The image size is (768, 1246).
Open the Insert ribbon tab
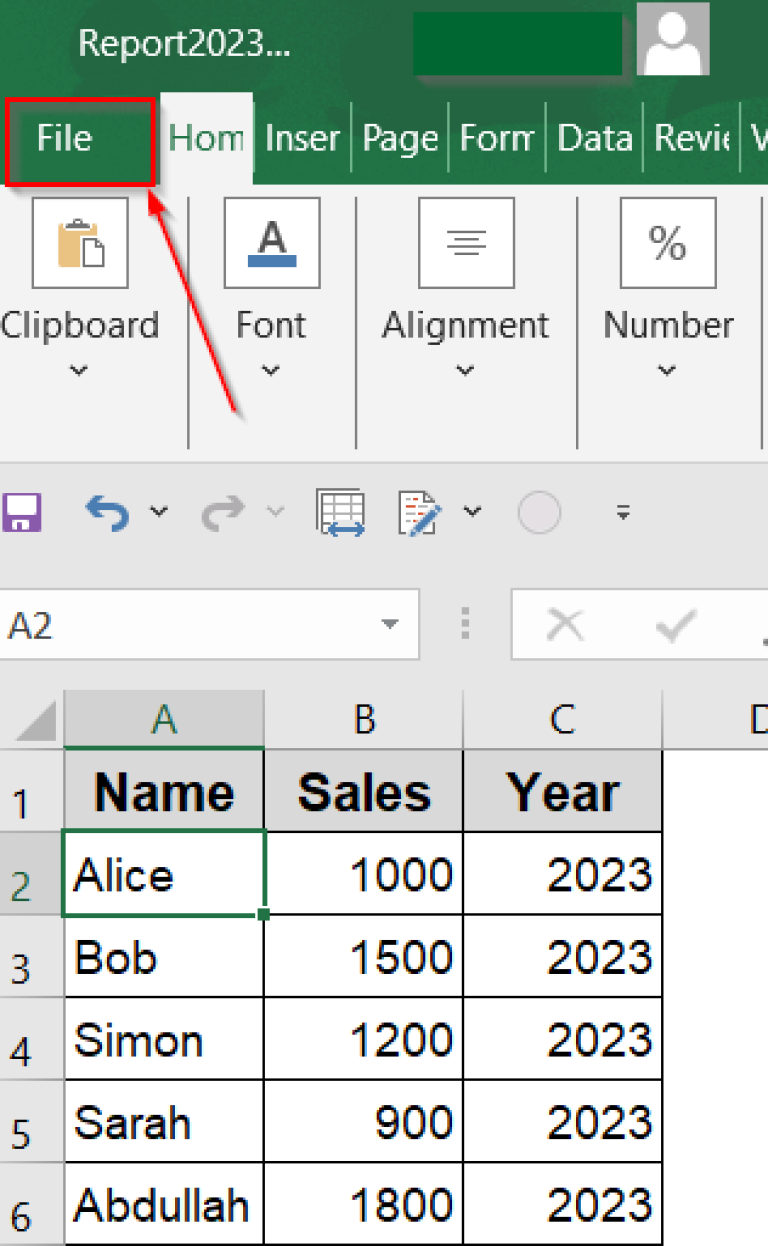coord(302,139)
